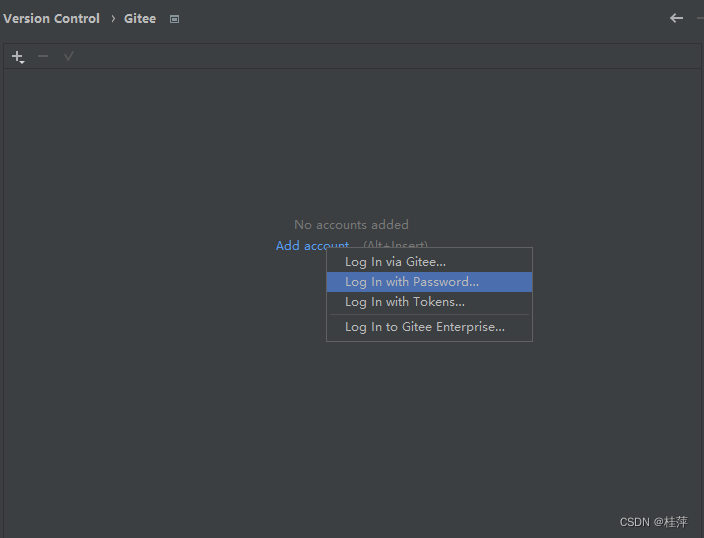Open Log In to Gitee Enterprise
This screenshot has width=704, height=538.
pyautogui.click(x=429, y=327)
